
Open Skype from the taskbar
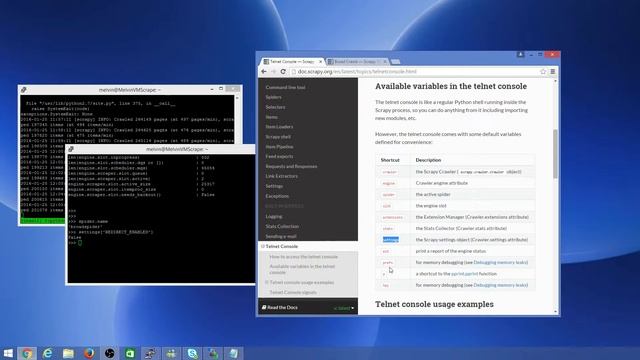[192, 353]
